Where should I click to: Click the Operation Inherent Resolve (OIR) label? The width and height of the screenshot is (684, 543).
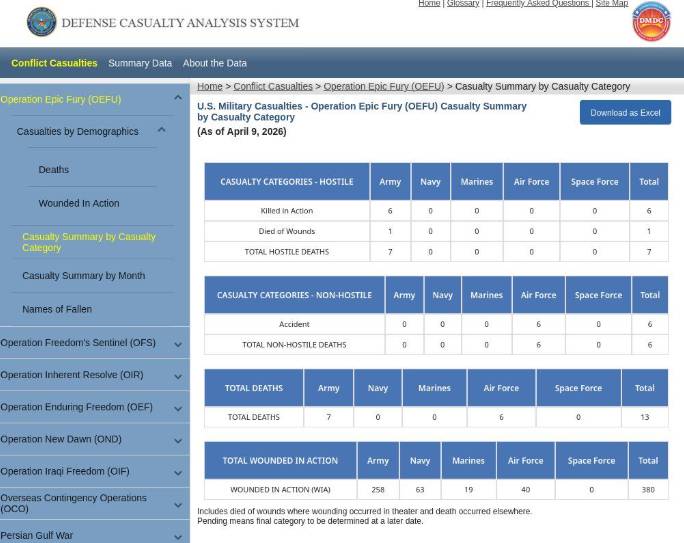pyautogui.click(x=72, y=375)
